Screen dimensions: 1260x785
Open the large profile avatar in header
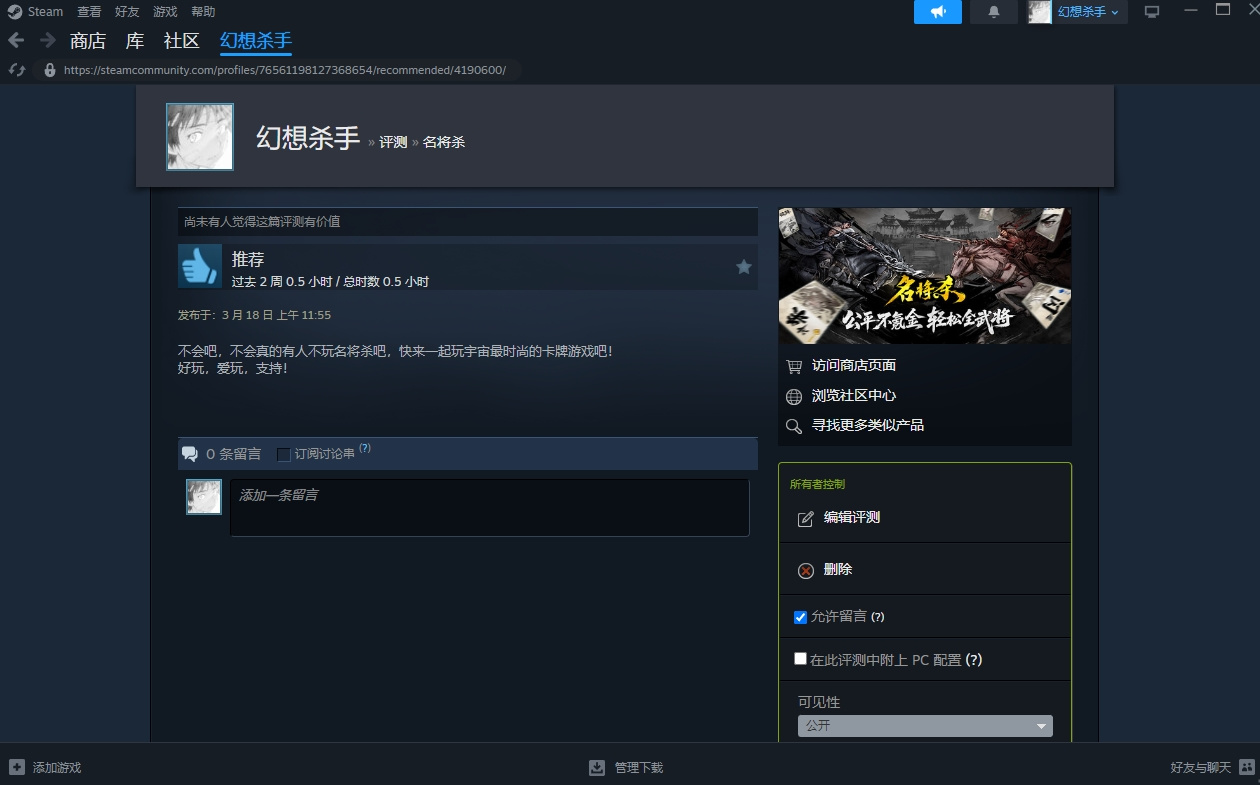[x=200, y=137]
